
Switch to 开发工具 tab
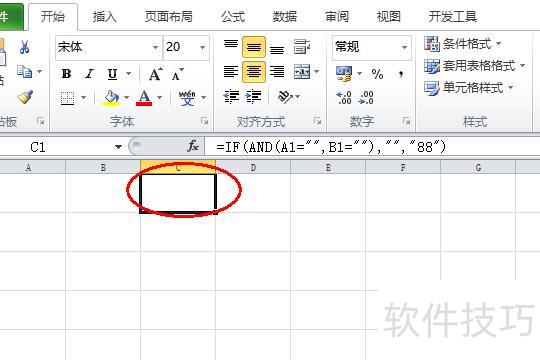click(453, 17)
